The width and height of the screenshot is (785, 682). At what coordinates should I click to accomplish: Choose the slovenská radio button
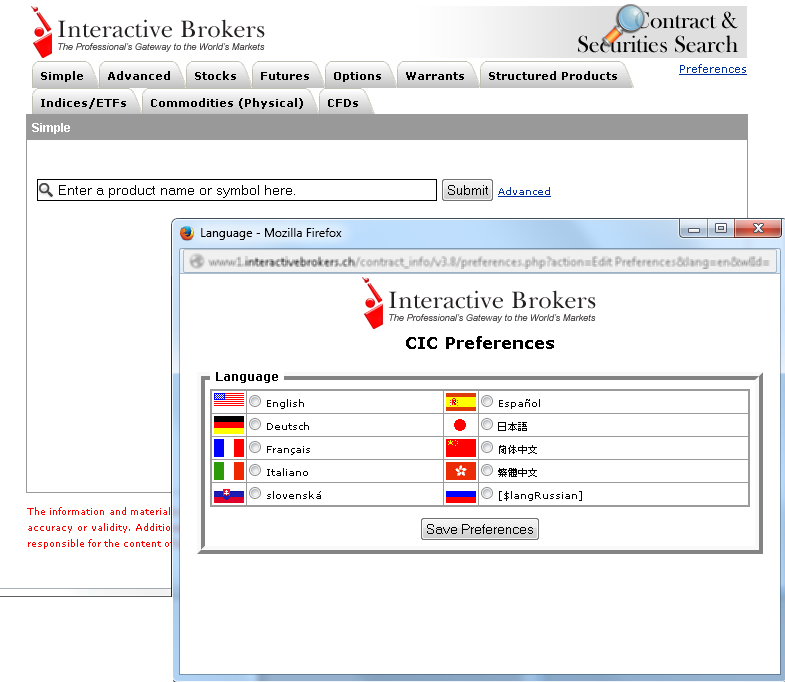coord(255,493)
